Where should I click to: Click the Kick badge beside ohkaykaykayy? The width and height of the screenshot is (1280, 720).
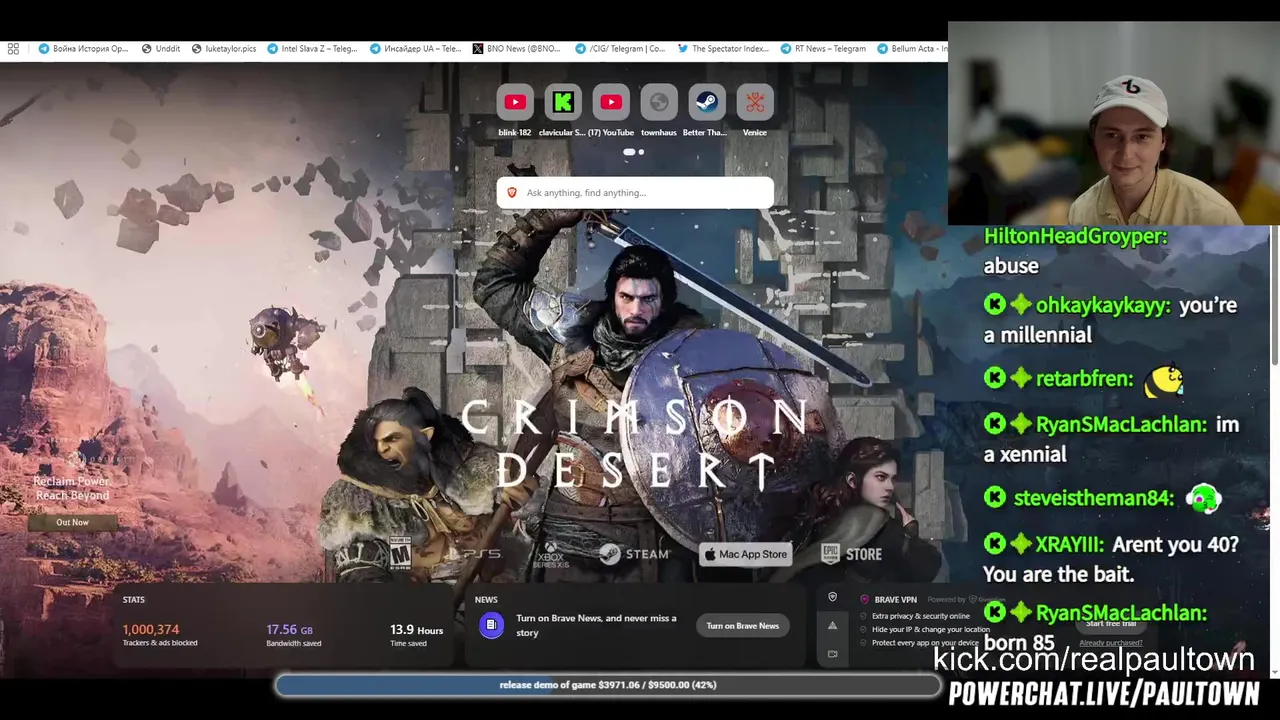[x=994, y=305]
